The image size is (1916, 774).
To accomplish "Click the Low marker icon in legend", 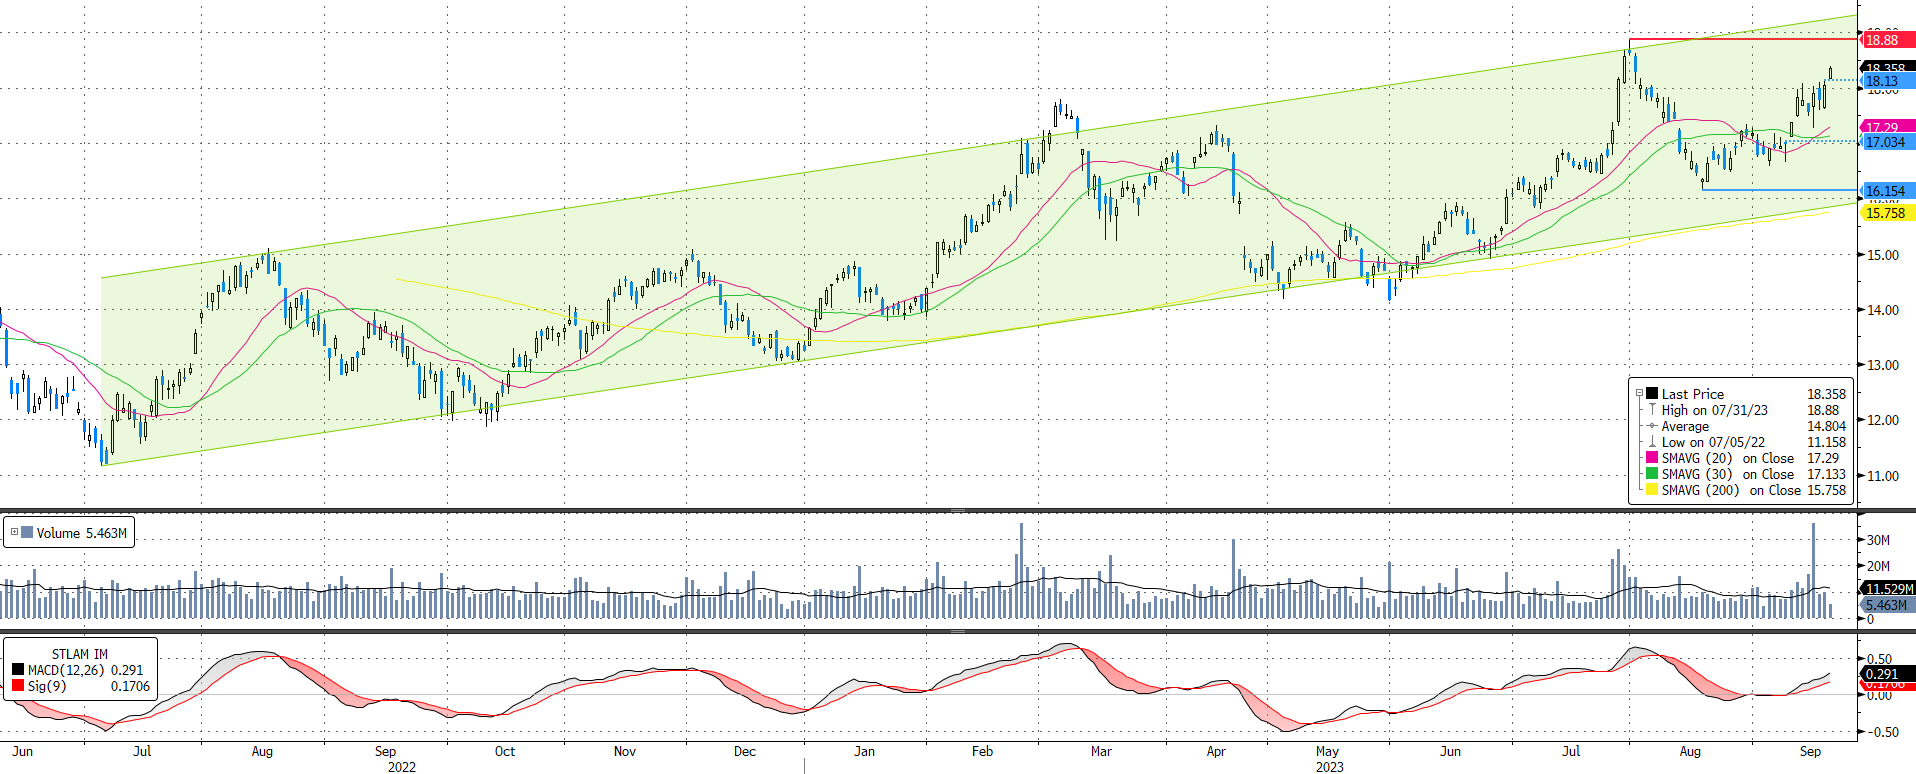I will tap(1652, 441).
